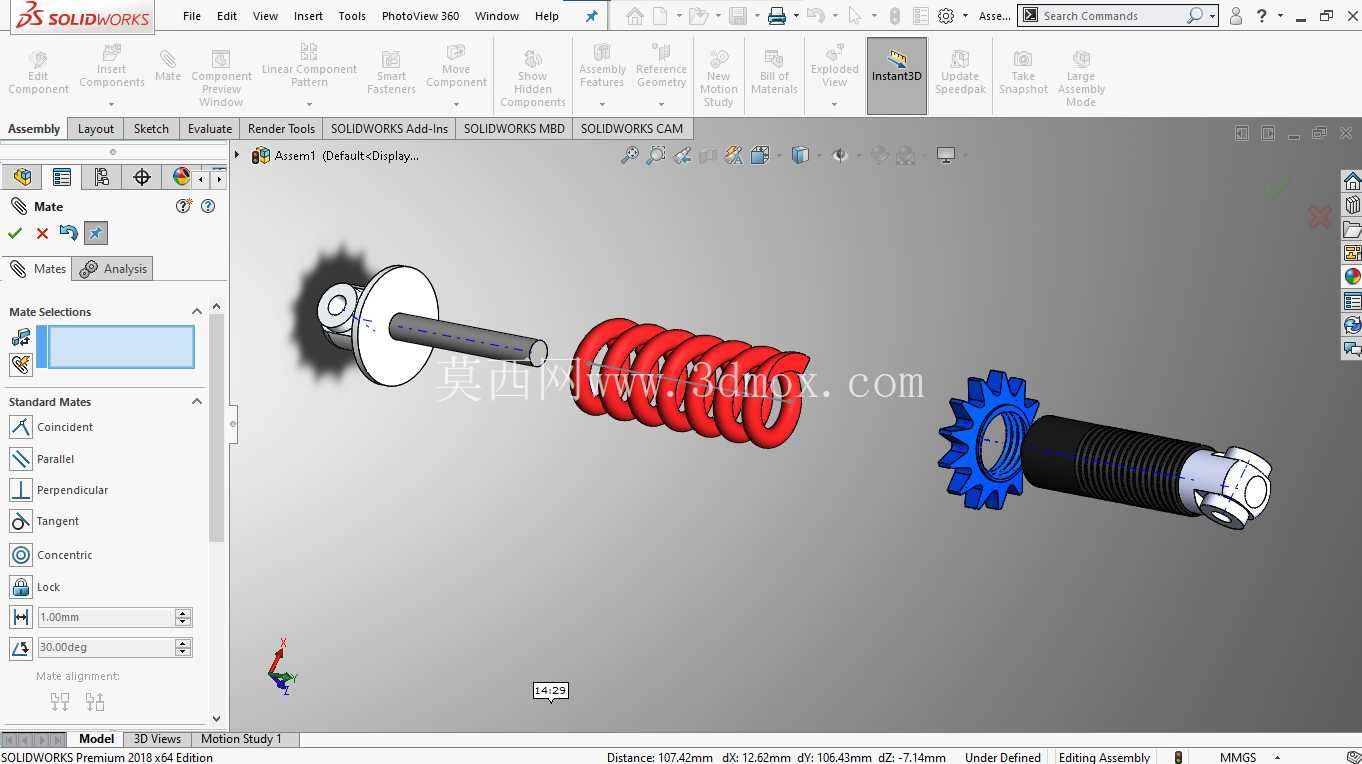Open the View Orientation icon
Screen dimensions: 1362x764
pos(759,155)
